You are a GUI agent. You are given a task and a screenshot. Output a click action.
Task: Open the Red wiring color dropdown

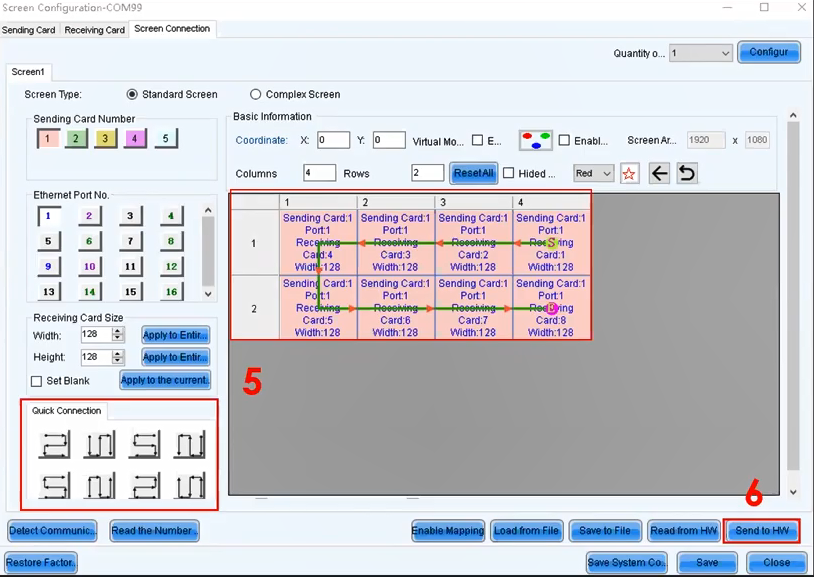(x=595, y=173)
